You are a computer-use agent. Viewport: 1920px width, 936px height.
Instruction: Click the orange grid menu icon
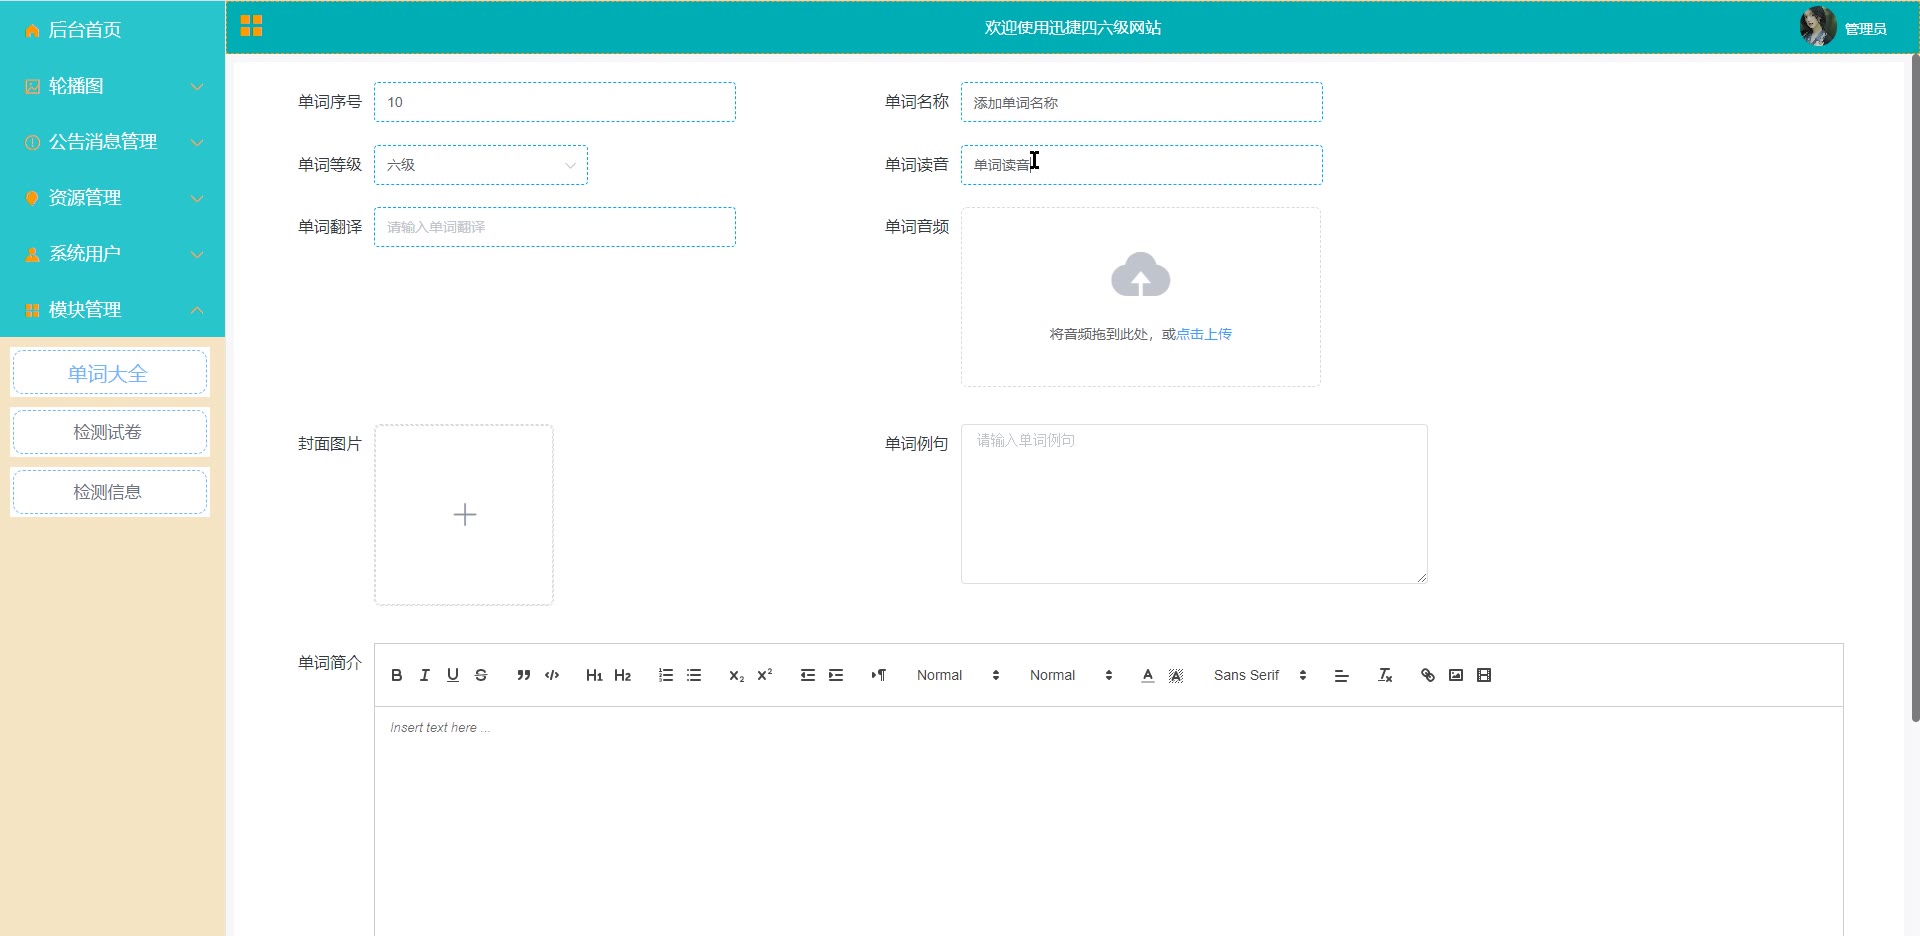[251, 26]
